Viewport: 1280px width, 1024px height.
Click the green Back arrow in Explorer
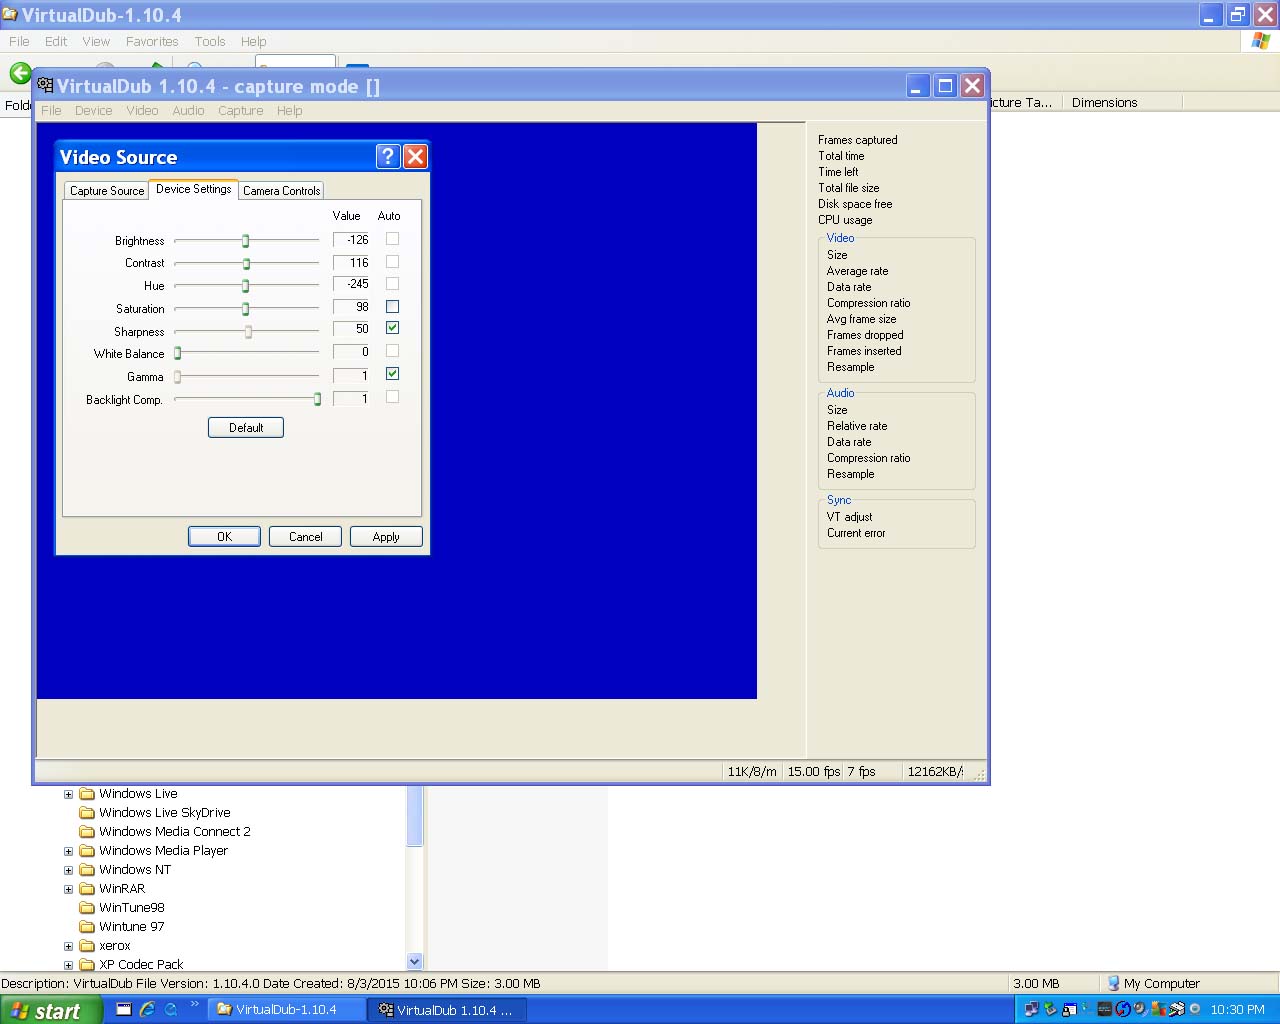point(20,73)
